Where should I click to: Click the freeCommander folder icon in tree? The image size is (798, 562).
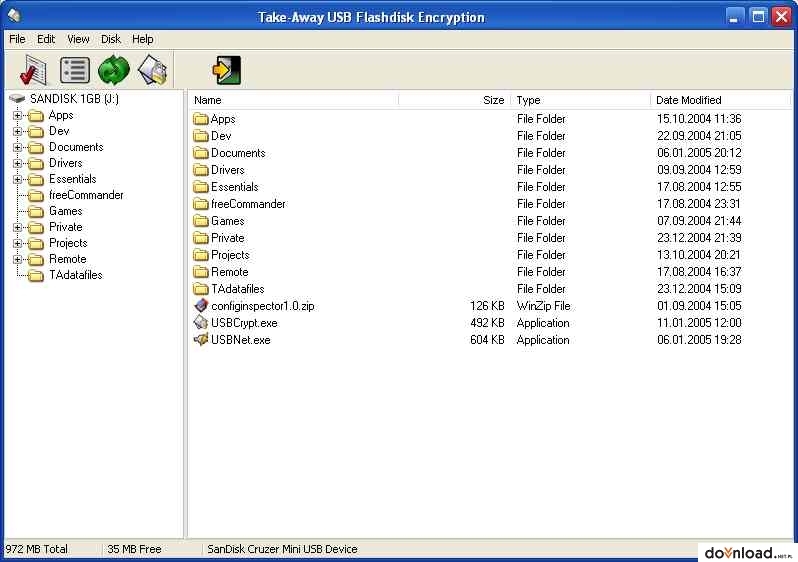pyautogui.click(x=36, y=195)
